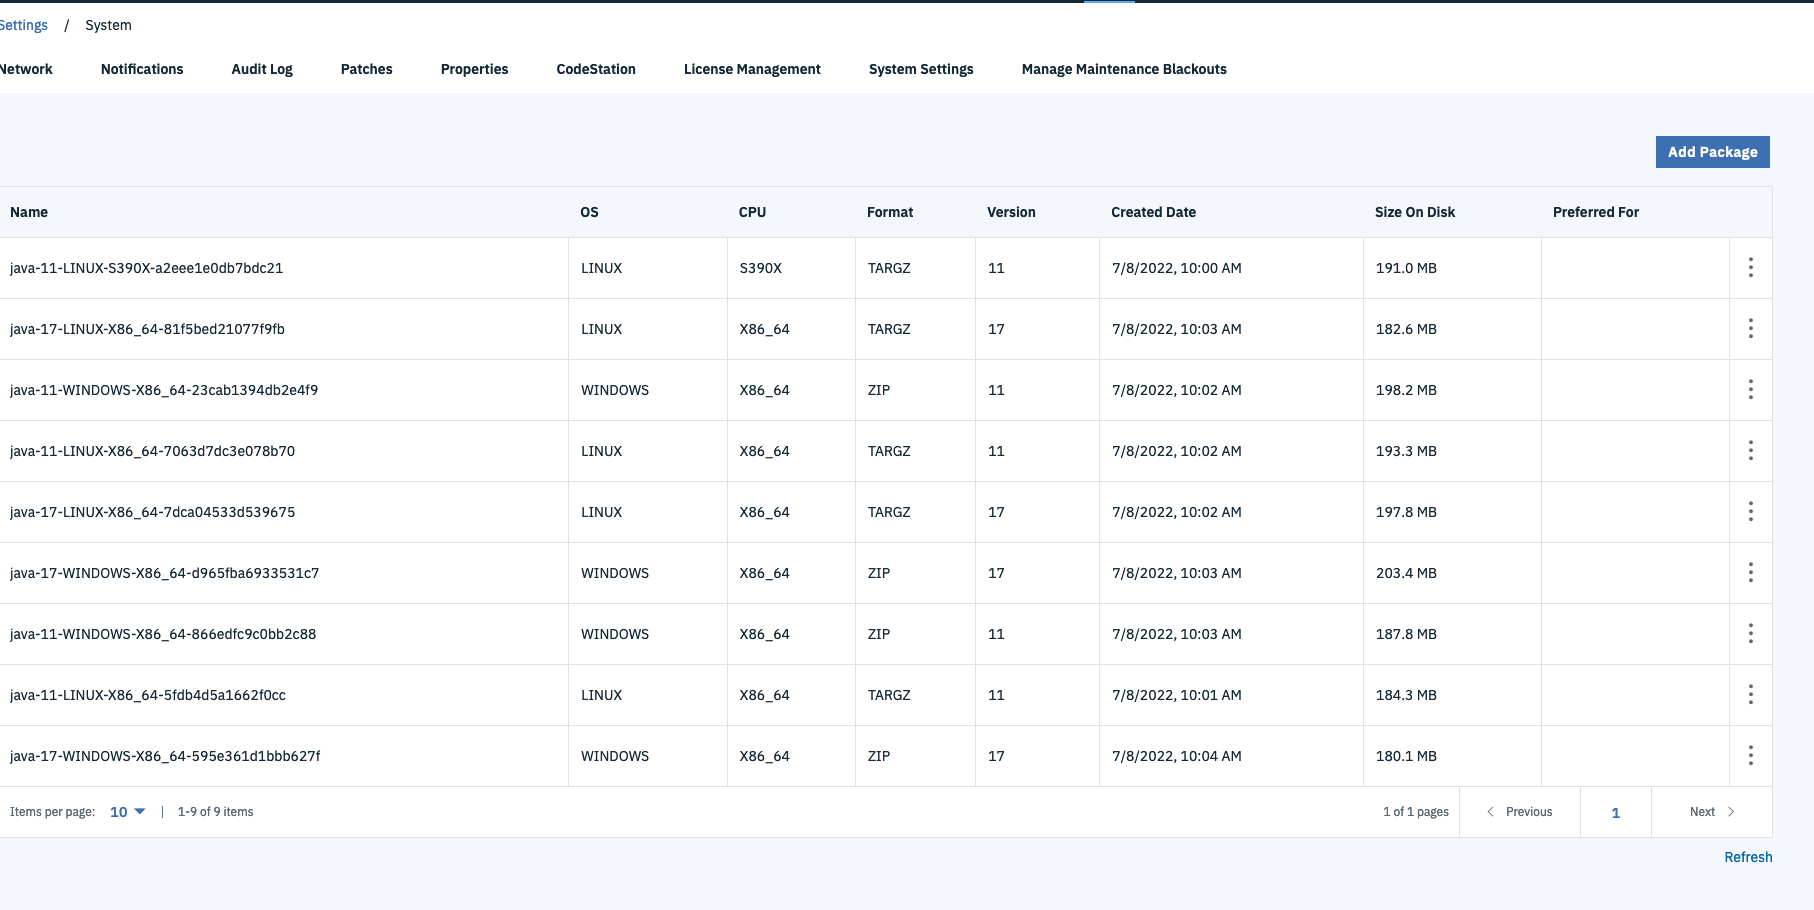Viewport: 1814px width, 910px height.
Task: Go to the Previous page
Action: click(x=1520, y=812)
